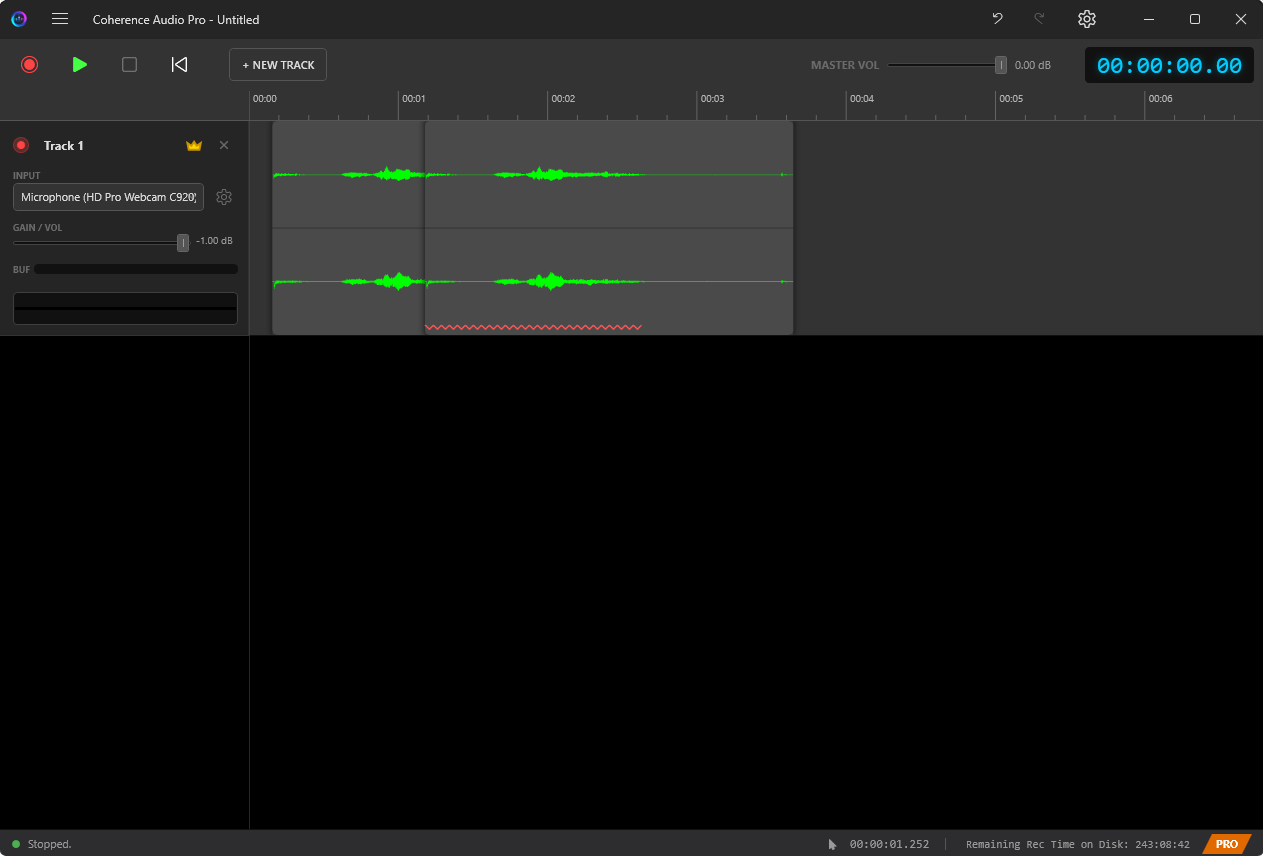
Task: Toggle record arm on Track 1
Action: coord(21,144)
